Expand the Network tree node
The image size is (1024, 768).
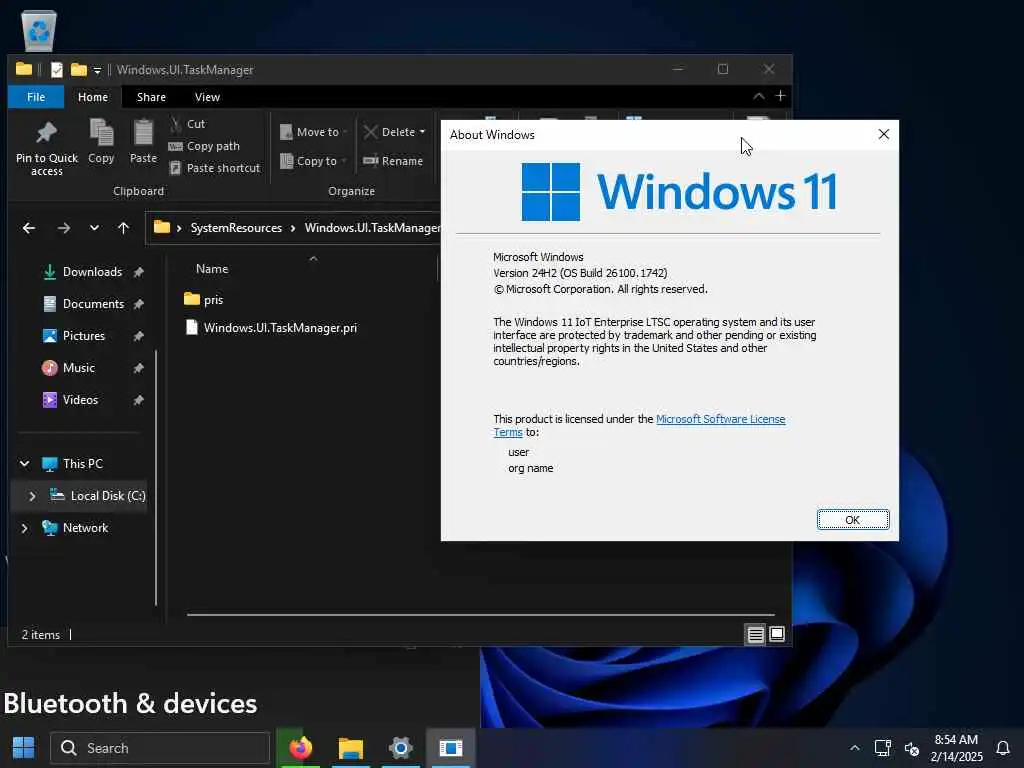click(x=25, y=528)
